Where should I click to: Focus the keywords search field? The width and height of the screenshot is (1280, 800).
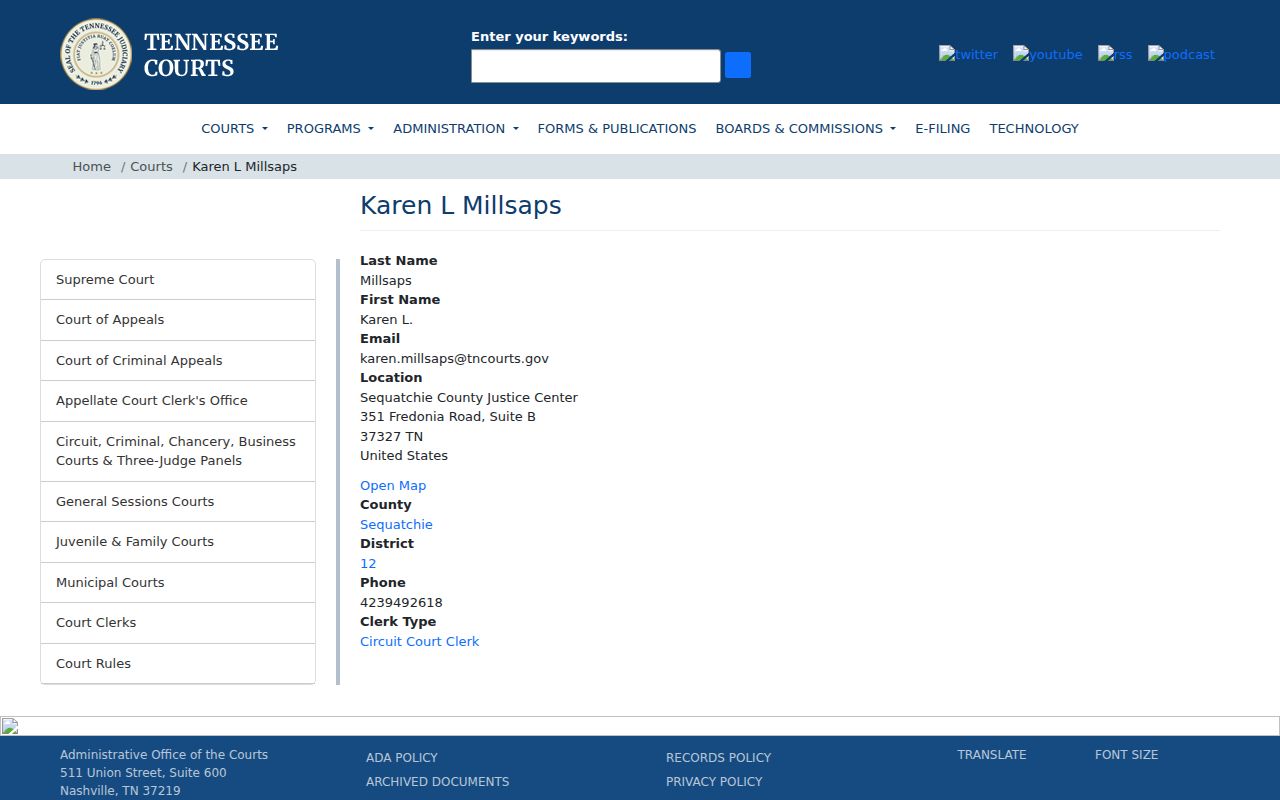point(596,66)
